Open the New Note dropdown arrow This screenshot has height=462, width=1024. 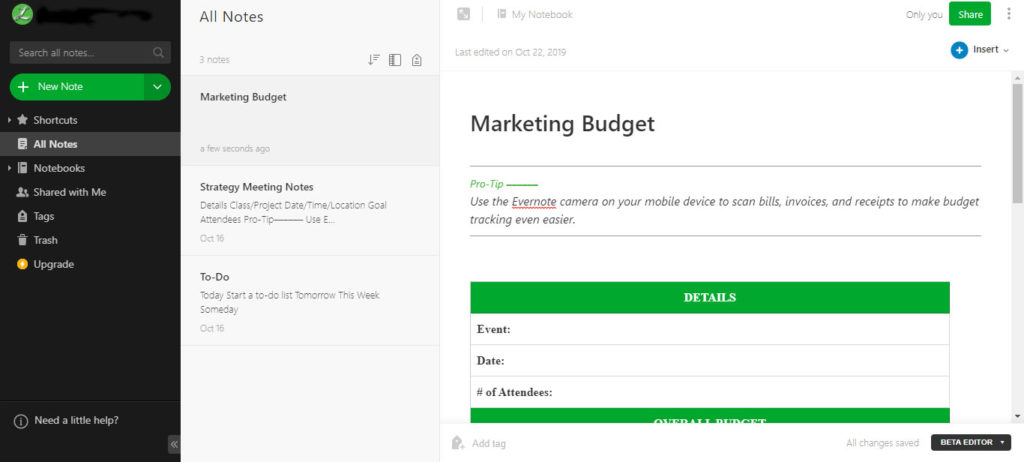[x=157, y=87]
